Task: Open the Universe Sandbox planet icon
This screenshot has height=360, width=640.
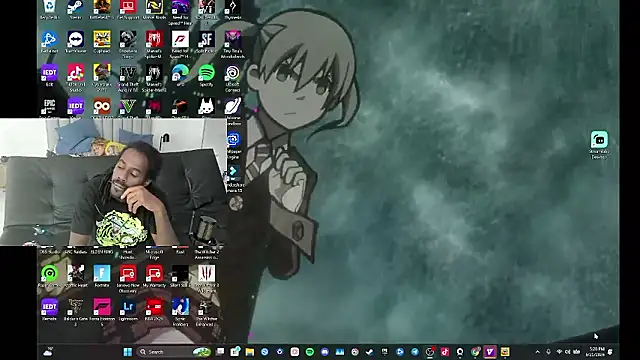Action: click(233, 111)
